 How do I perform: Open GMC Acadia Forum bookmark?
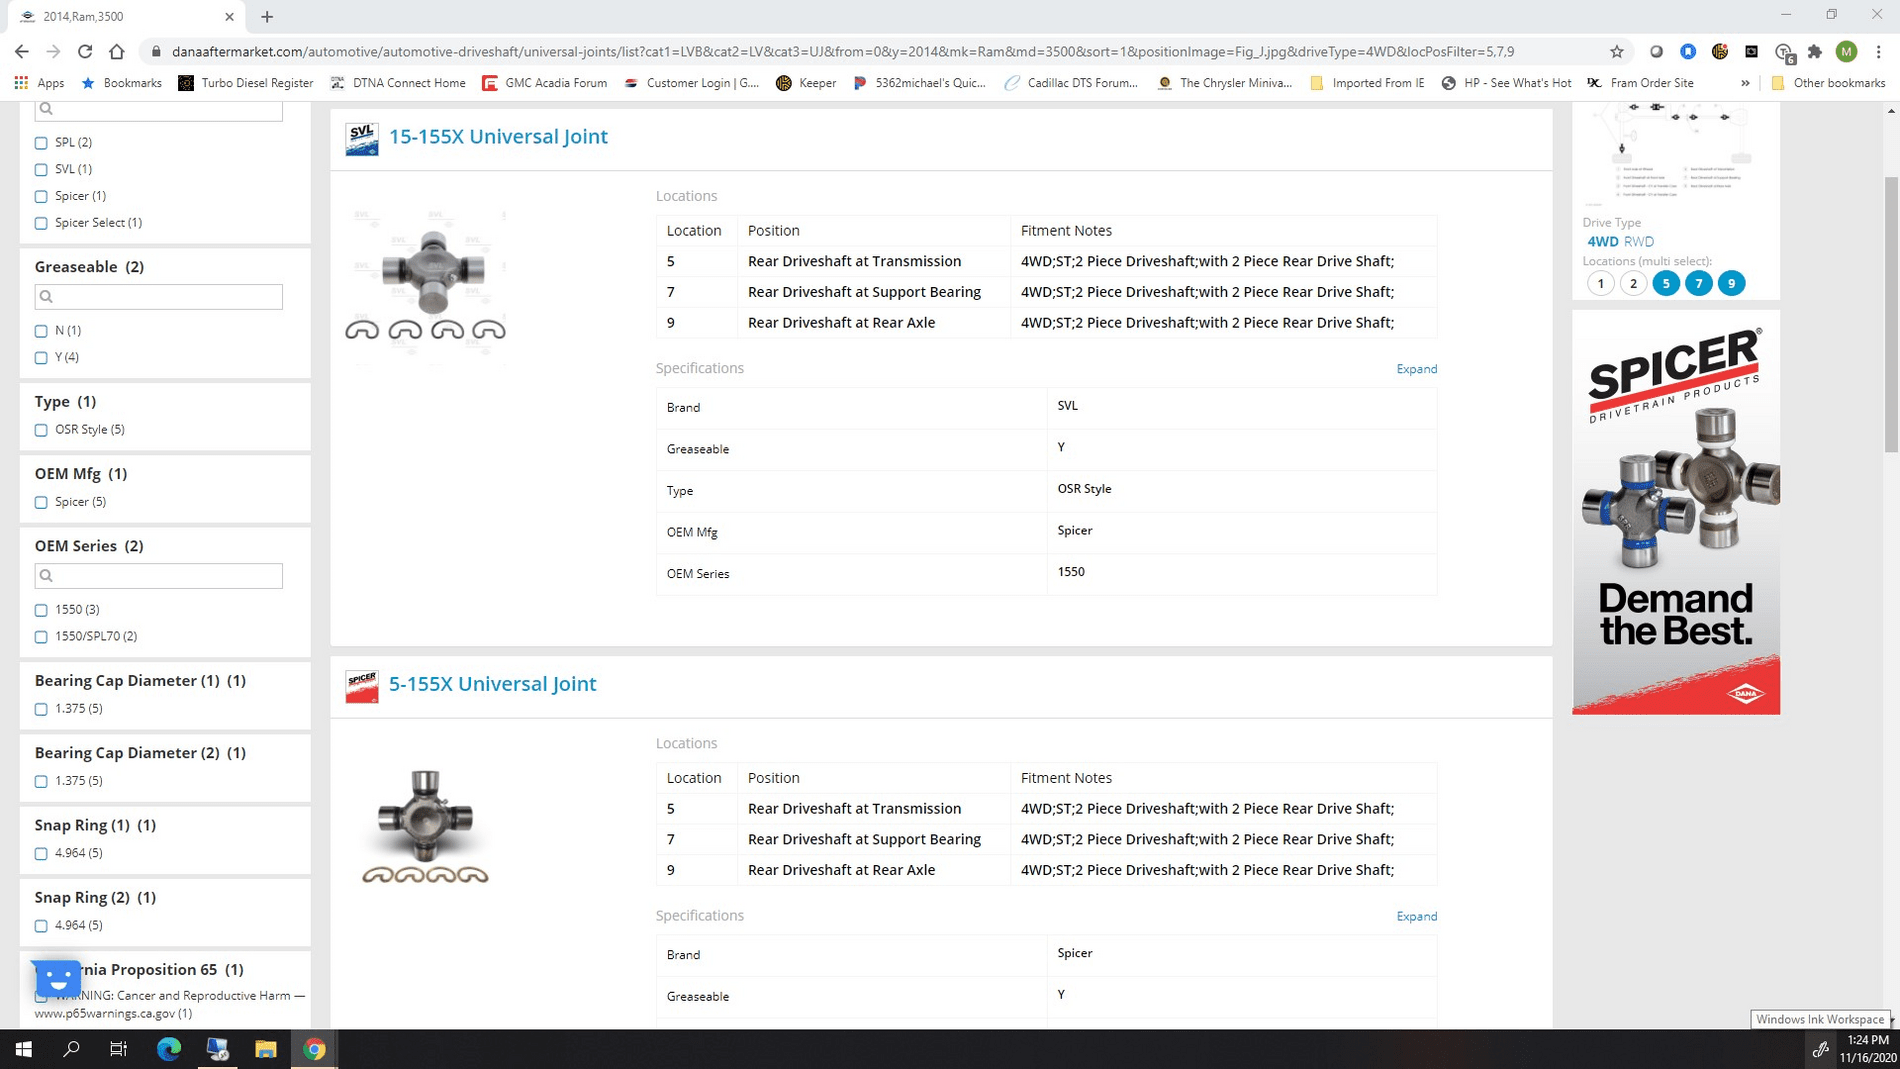coord(545,83)
